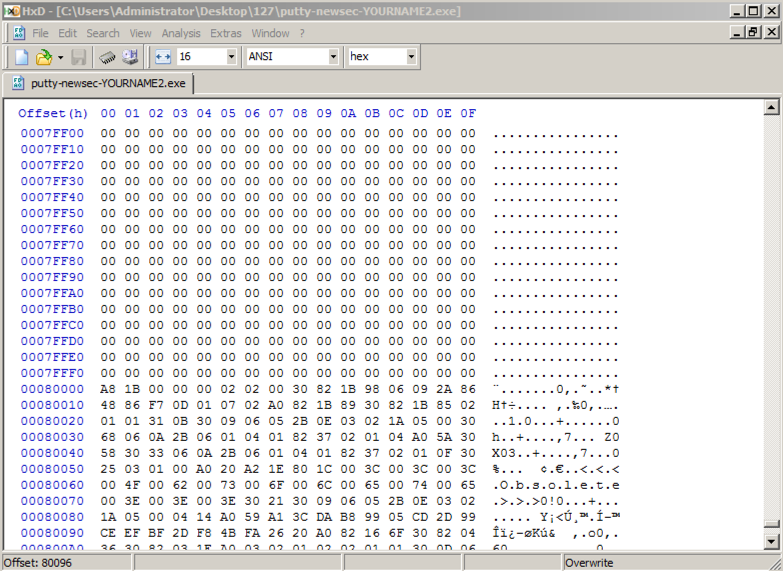Click the Offset: 80096 status bar entry
The width and height of the screenshot is (783, 571).
(37, 563)
